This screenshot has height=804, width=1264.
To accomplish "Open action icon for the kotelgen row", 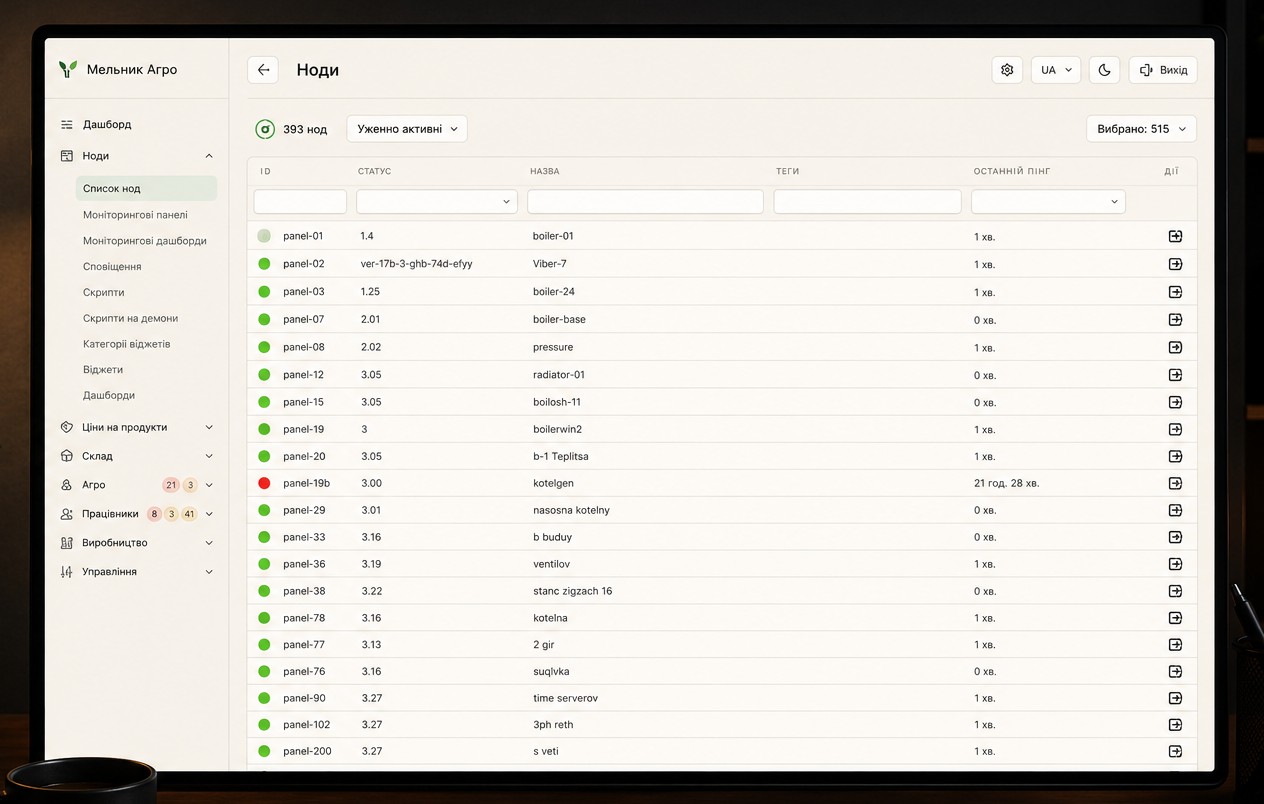I will coord(1175,483).
